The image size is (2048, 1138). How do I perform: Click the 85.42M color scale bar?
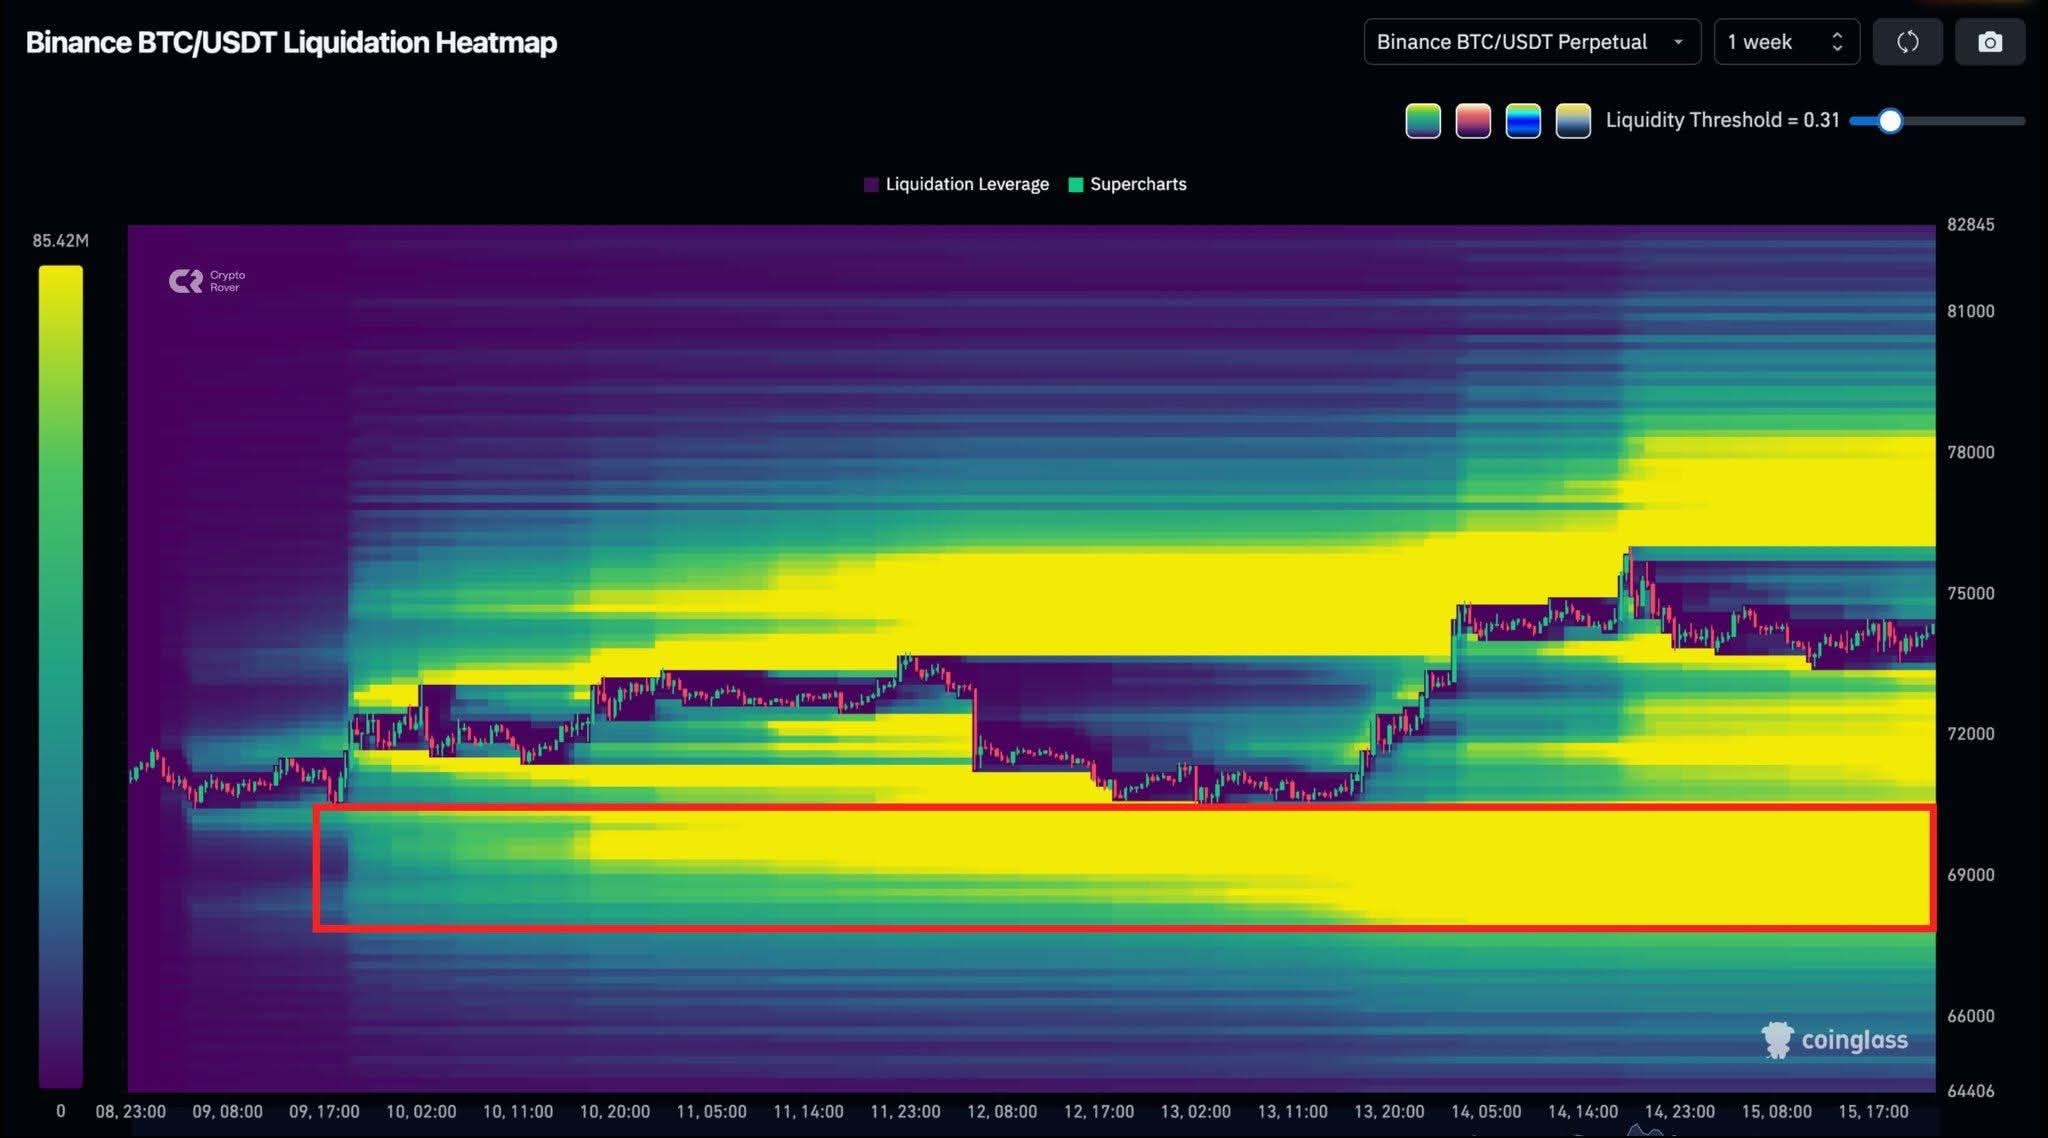pyautogui.click(x=60, y=675)
